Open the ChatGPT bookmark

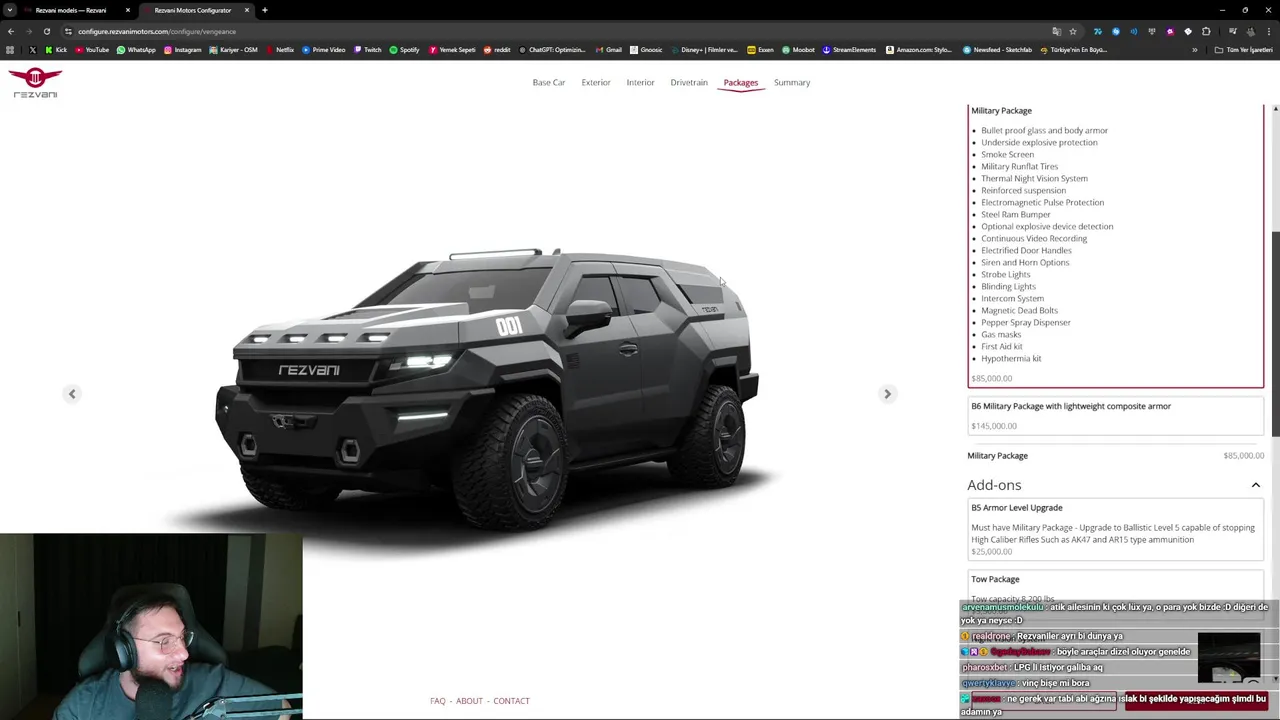(x=551, y=50)
